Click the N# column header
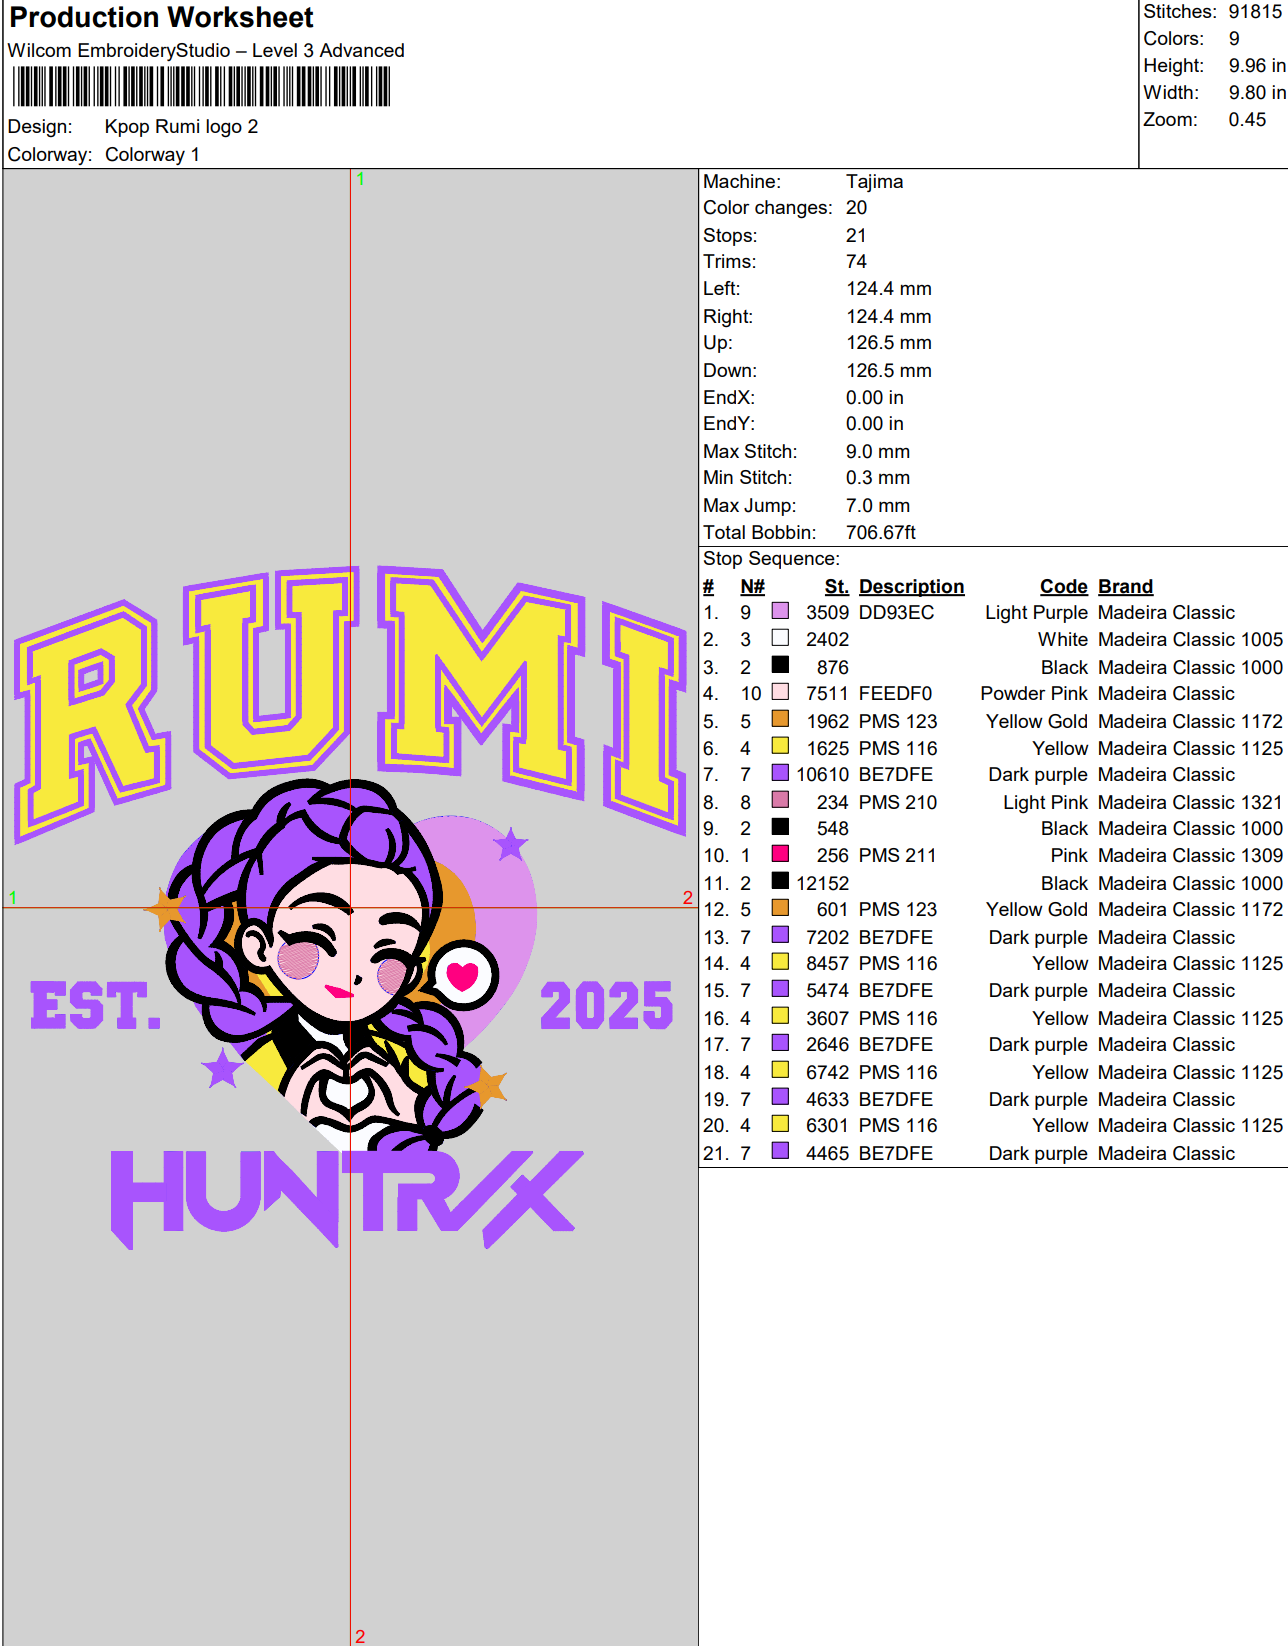Viewport: 1288px width, 1646px height. (x=752, y=586)
